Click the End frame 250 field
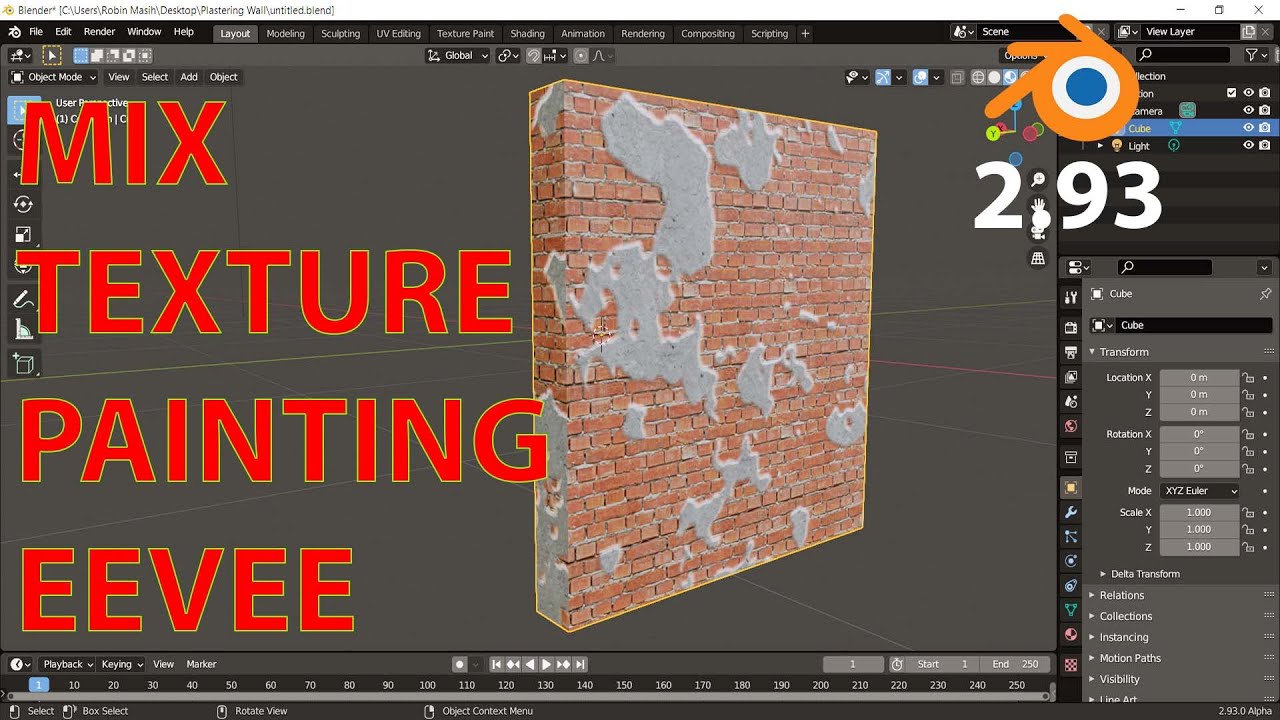Image resolution: width=1280 pixels, height=720 pixels. click(x=1016, y=664)
